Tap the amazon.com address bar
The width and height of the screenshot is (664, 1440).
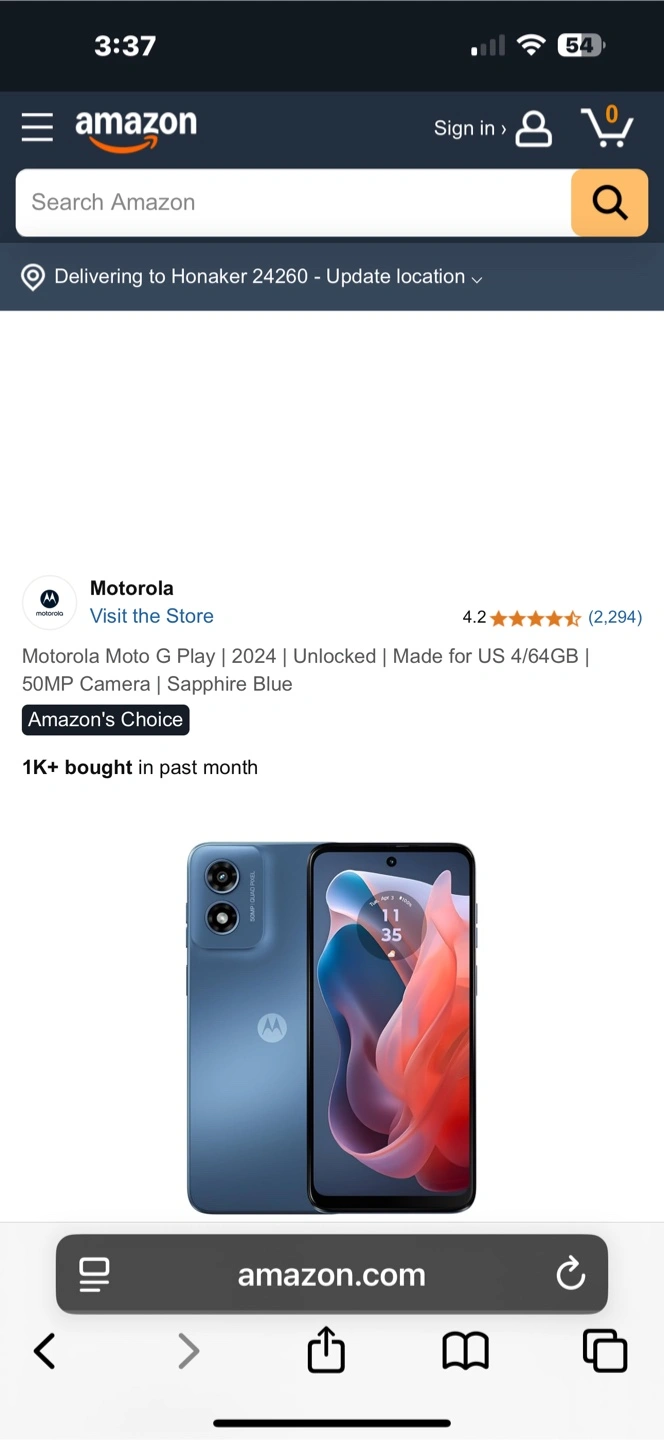tap(332, 1274)
